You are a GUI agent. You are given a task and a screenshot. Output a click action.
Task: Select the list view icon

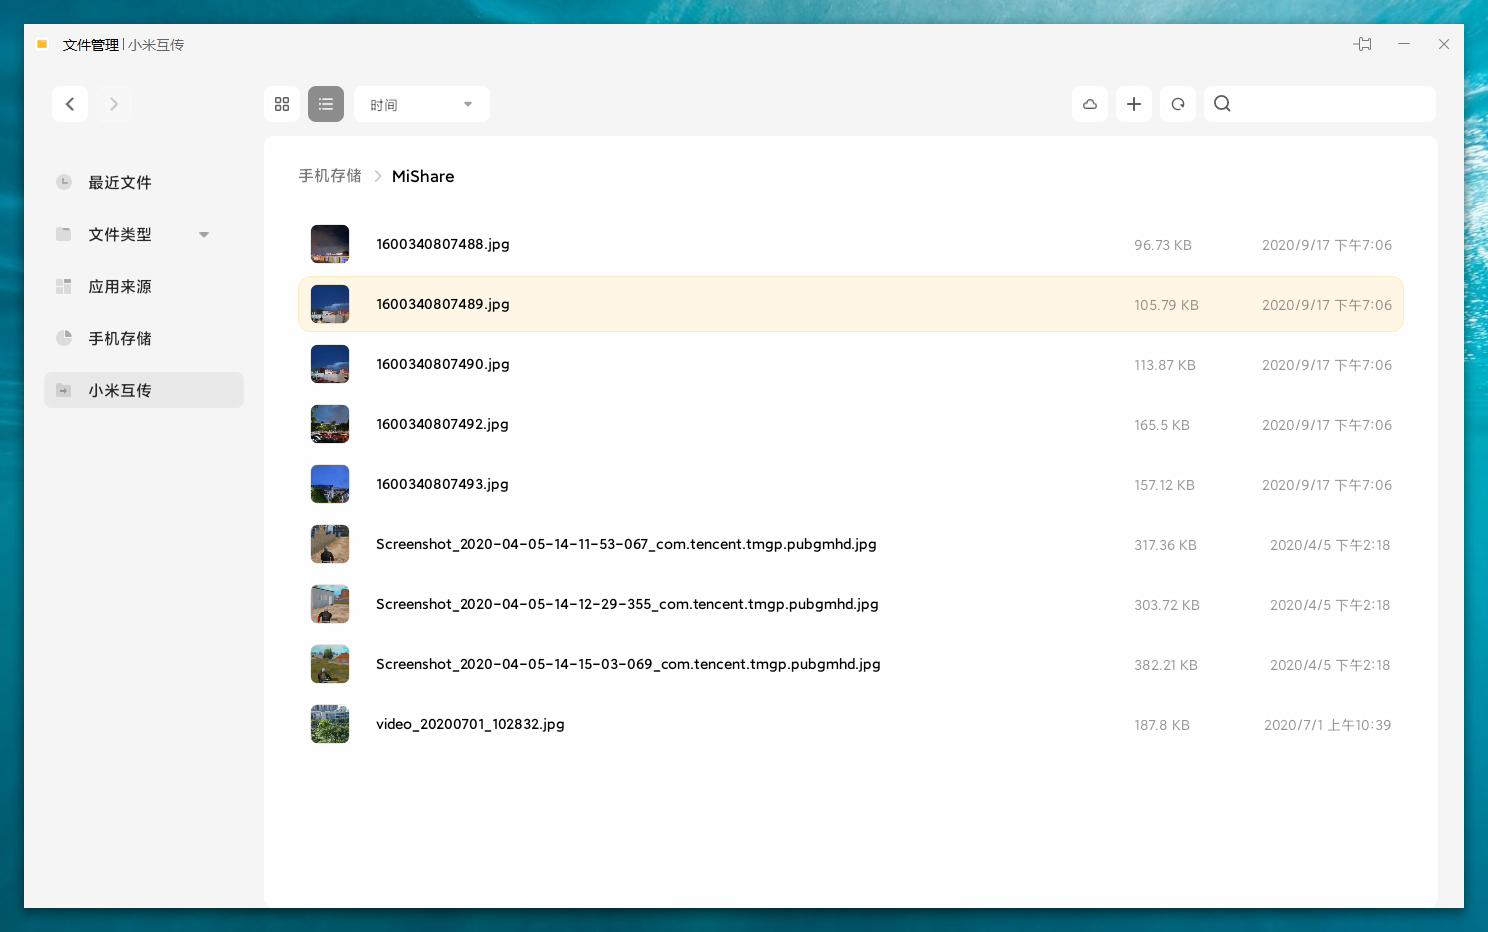coord(326,104)
